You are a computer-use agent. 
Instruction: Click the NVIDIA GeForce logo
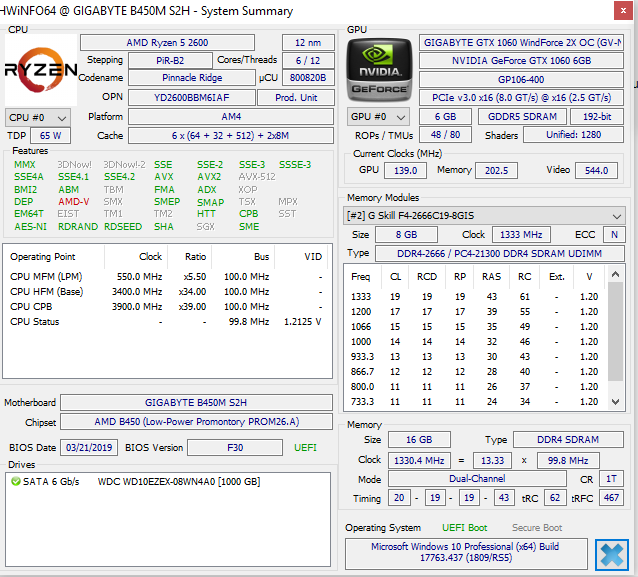point(379,70)
